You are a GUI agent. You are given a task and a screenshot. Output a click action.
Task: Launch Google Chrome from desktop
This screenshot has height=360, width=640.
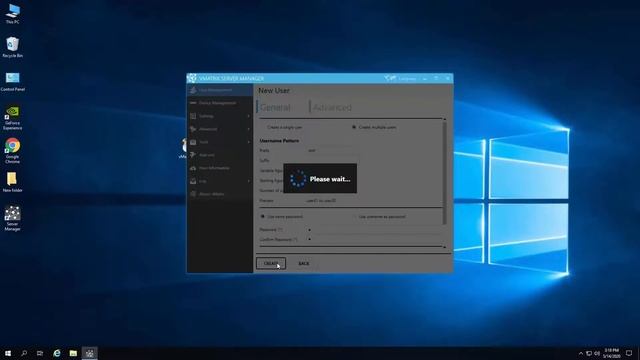pos(13,150)
